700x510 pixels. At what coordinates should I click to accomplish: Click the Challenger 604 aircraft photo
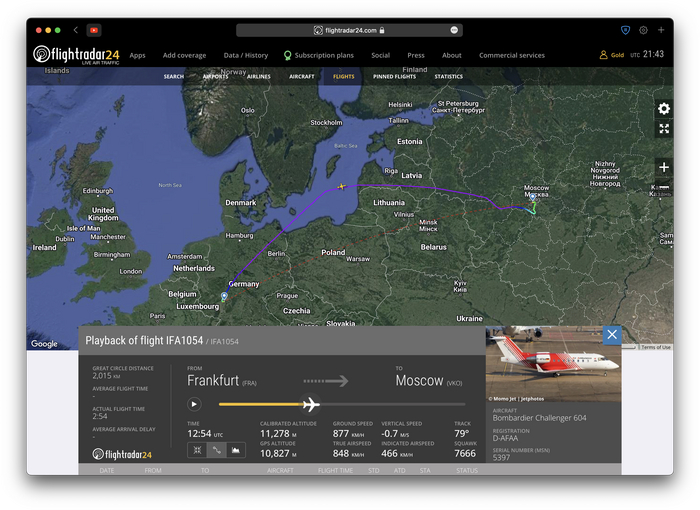pyautogui.click(x=553, y=364)
